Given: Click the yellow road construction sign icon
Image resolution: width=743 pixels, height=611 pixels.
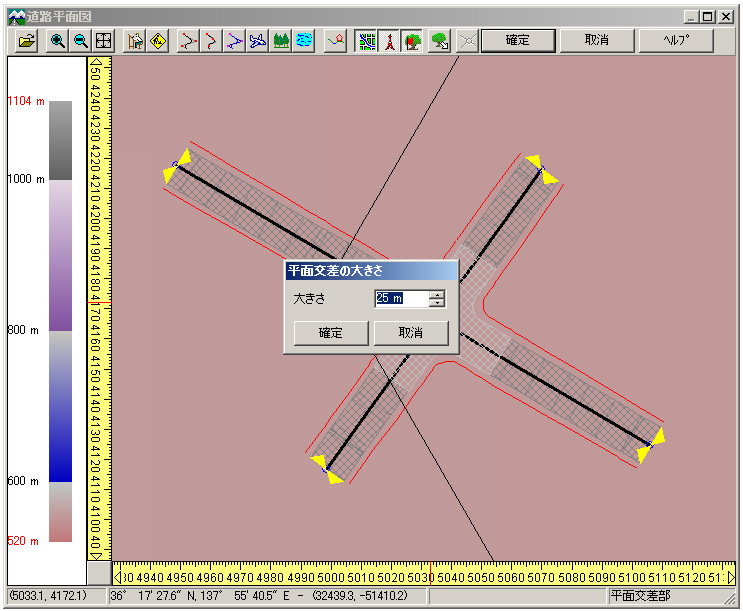Looking at the screenshot, I should (158, 41).
